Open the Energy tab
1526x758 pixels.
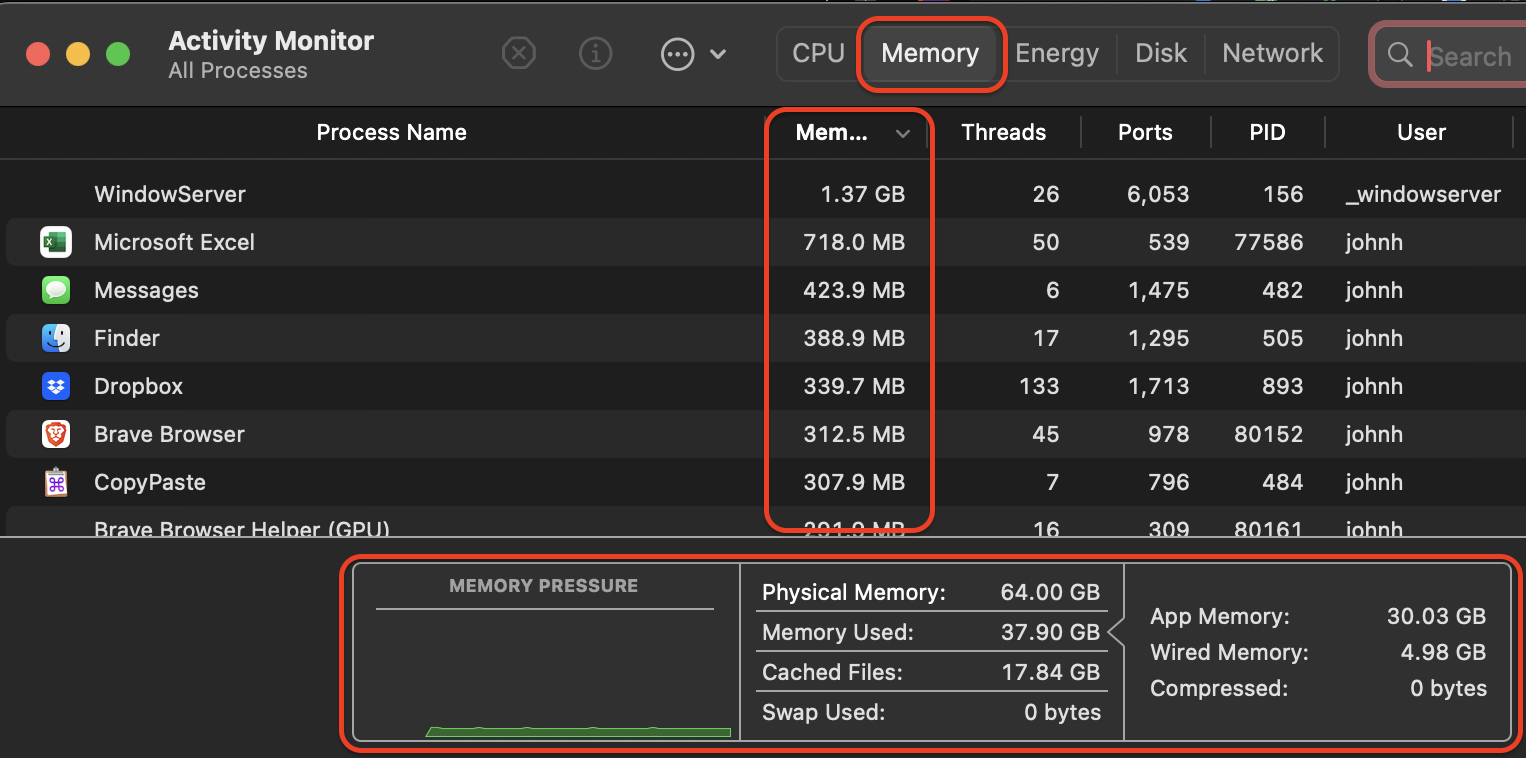pyautogui.click(x=1057, y=53)
